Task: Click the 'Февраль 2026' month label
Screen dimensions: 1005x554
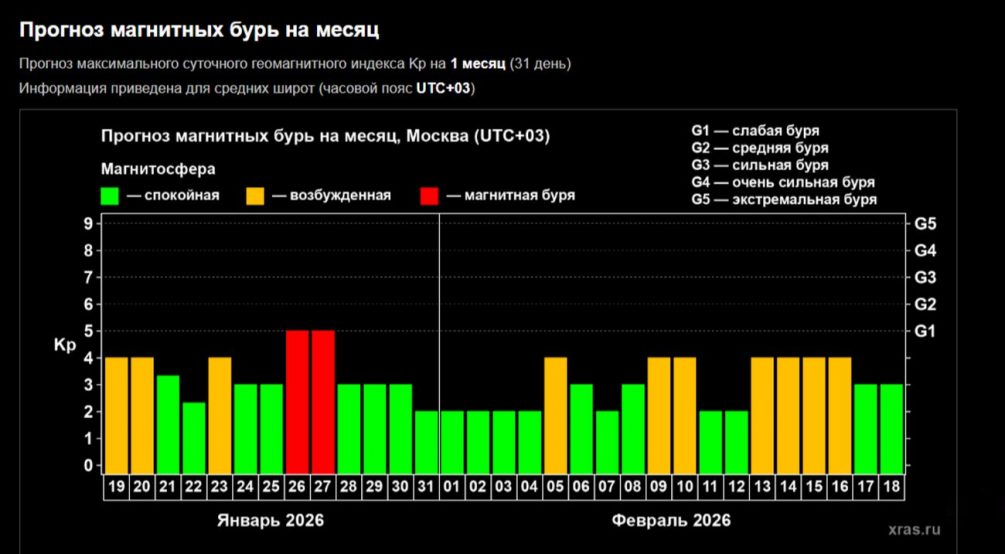Action: (671, 521)
